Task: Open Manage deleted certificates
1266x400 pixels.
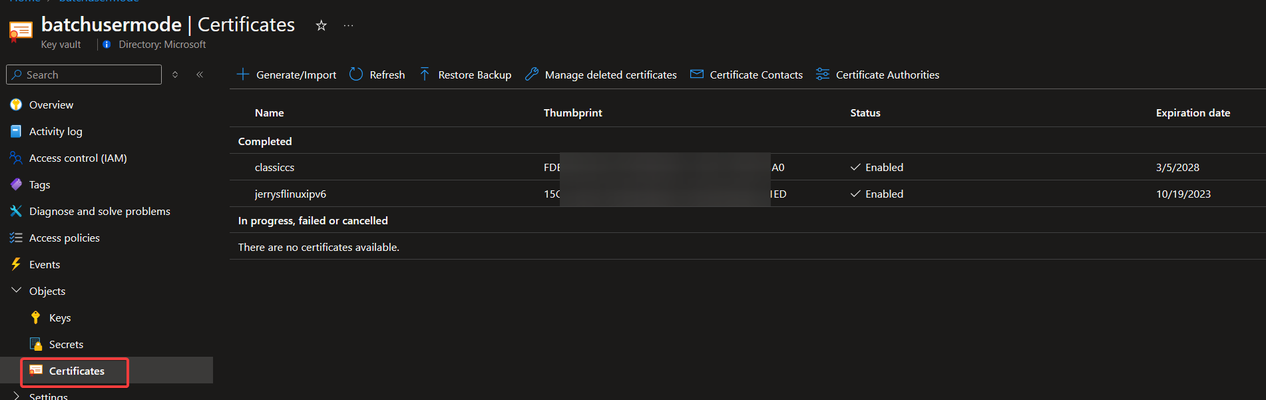Action: pyautogui.click(x=601, y=75)
